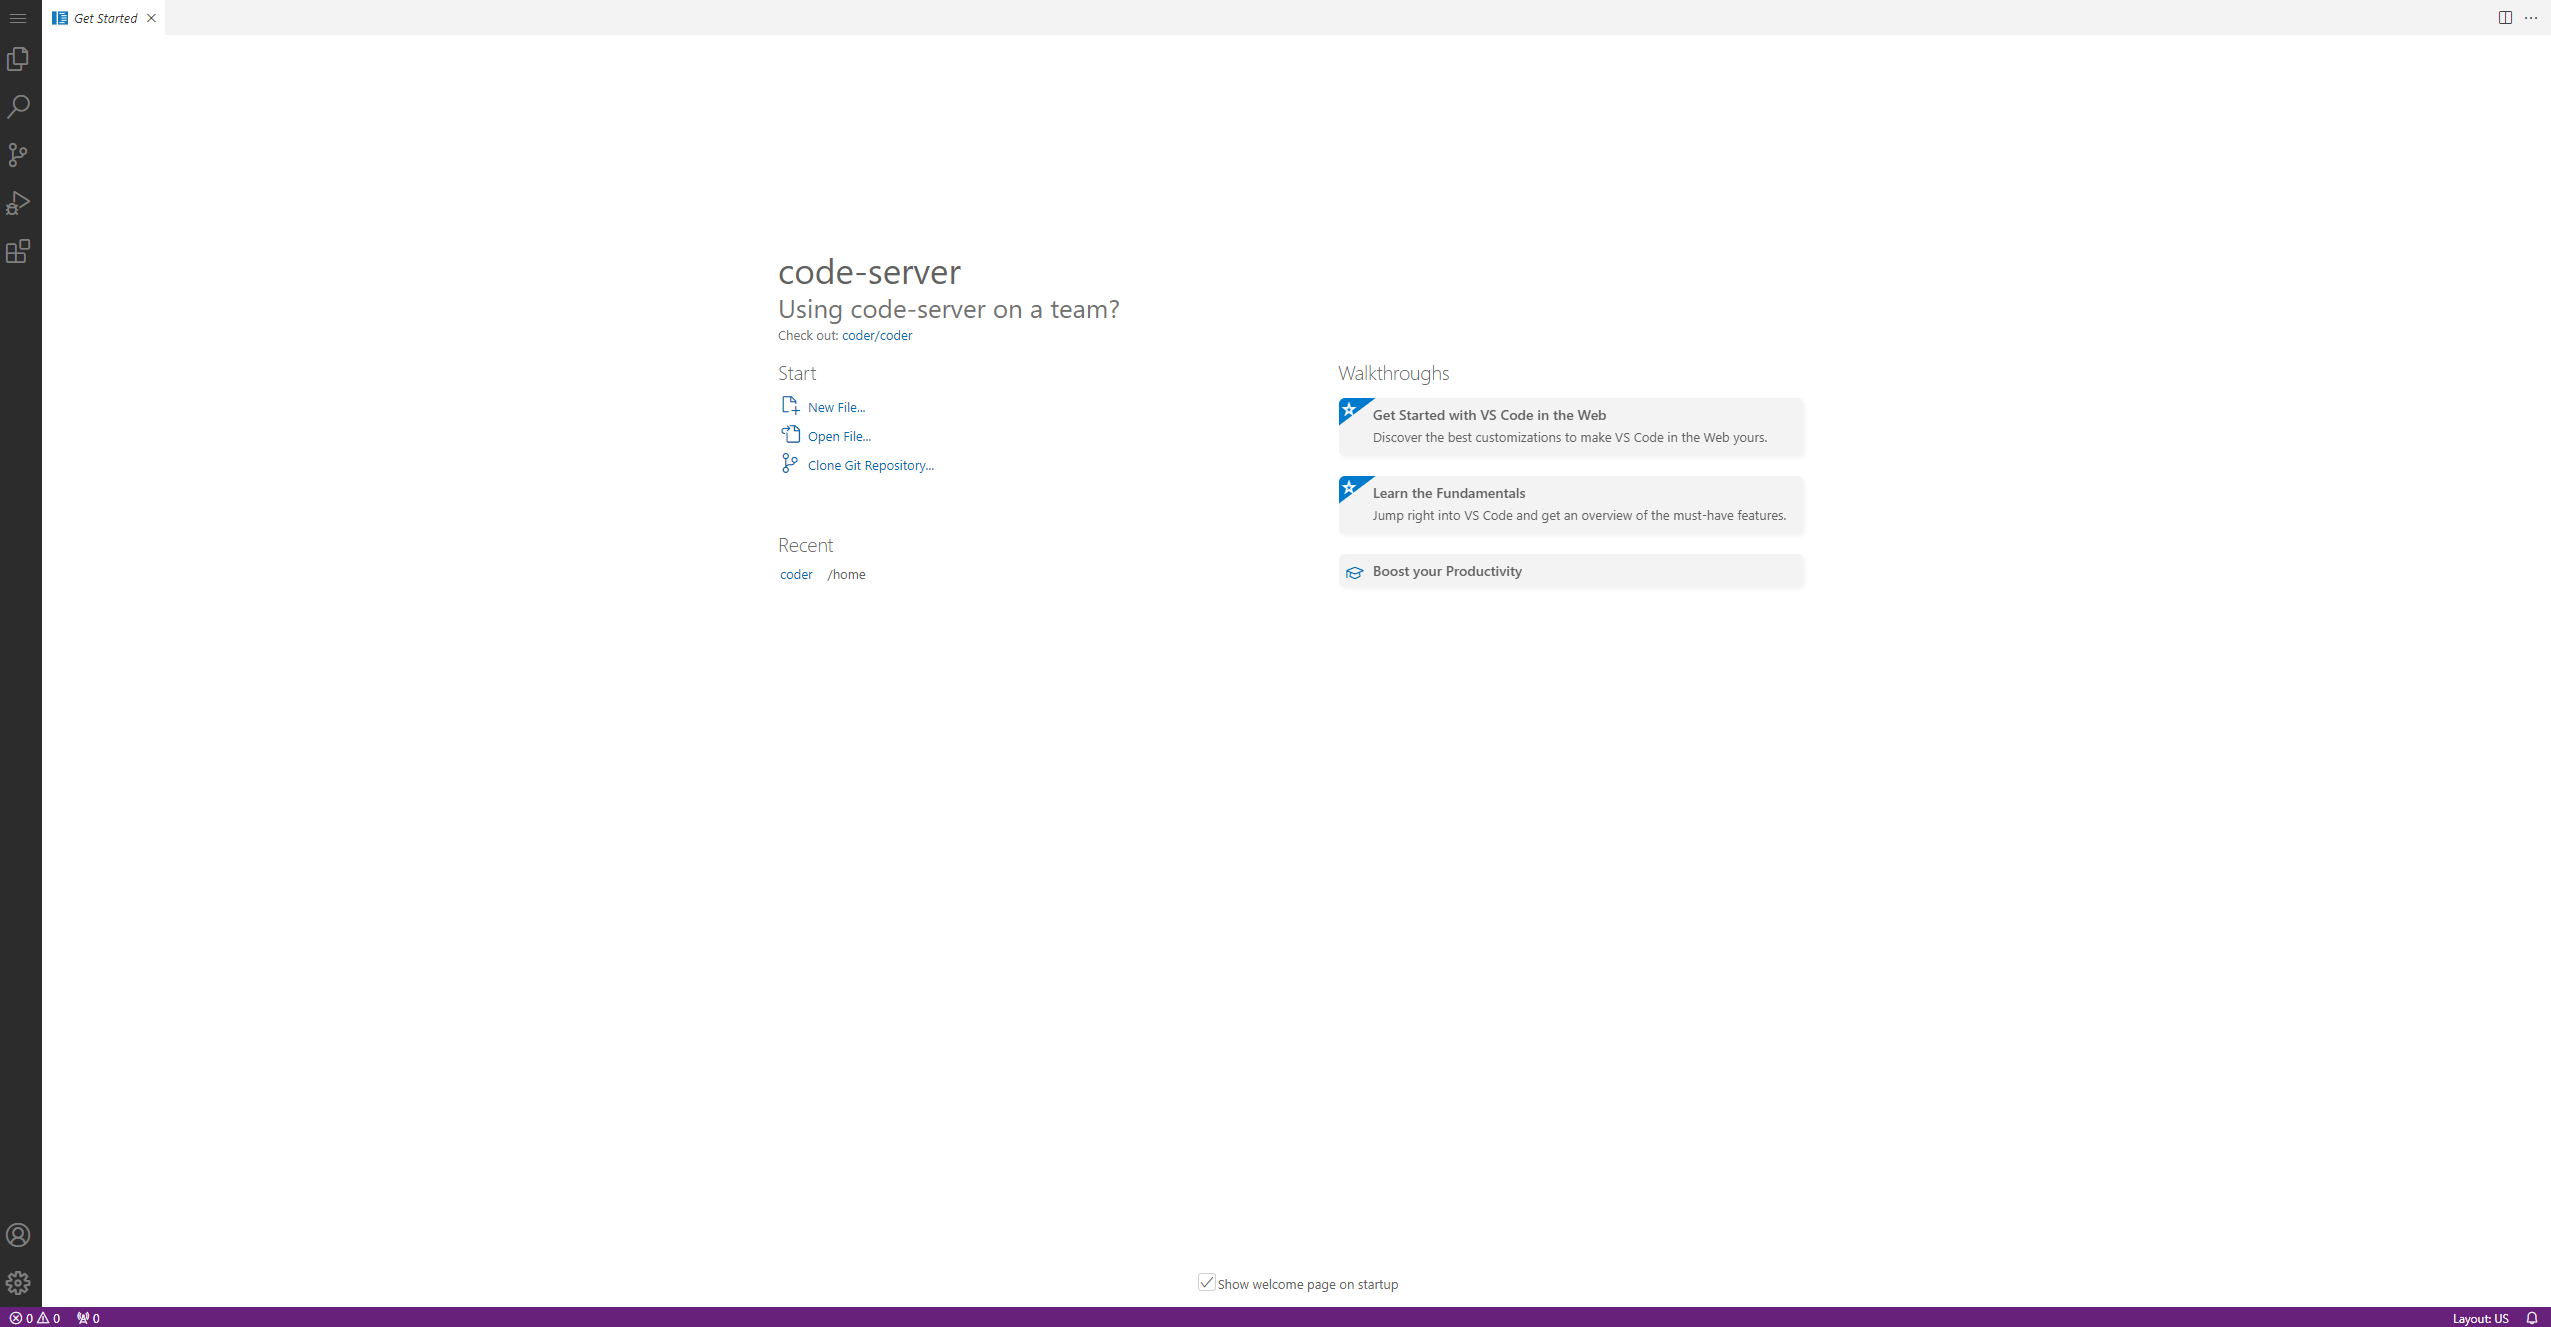Click the Clone Git Repository... link

870,465
